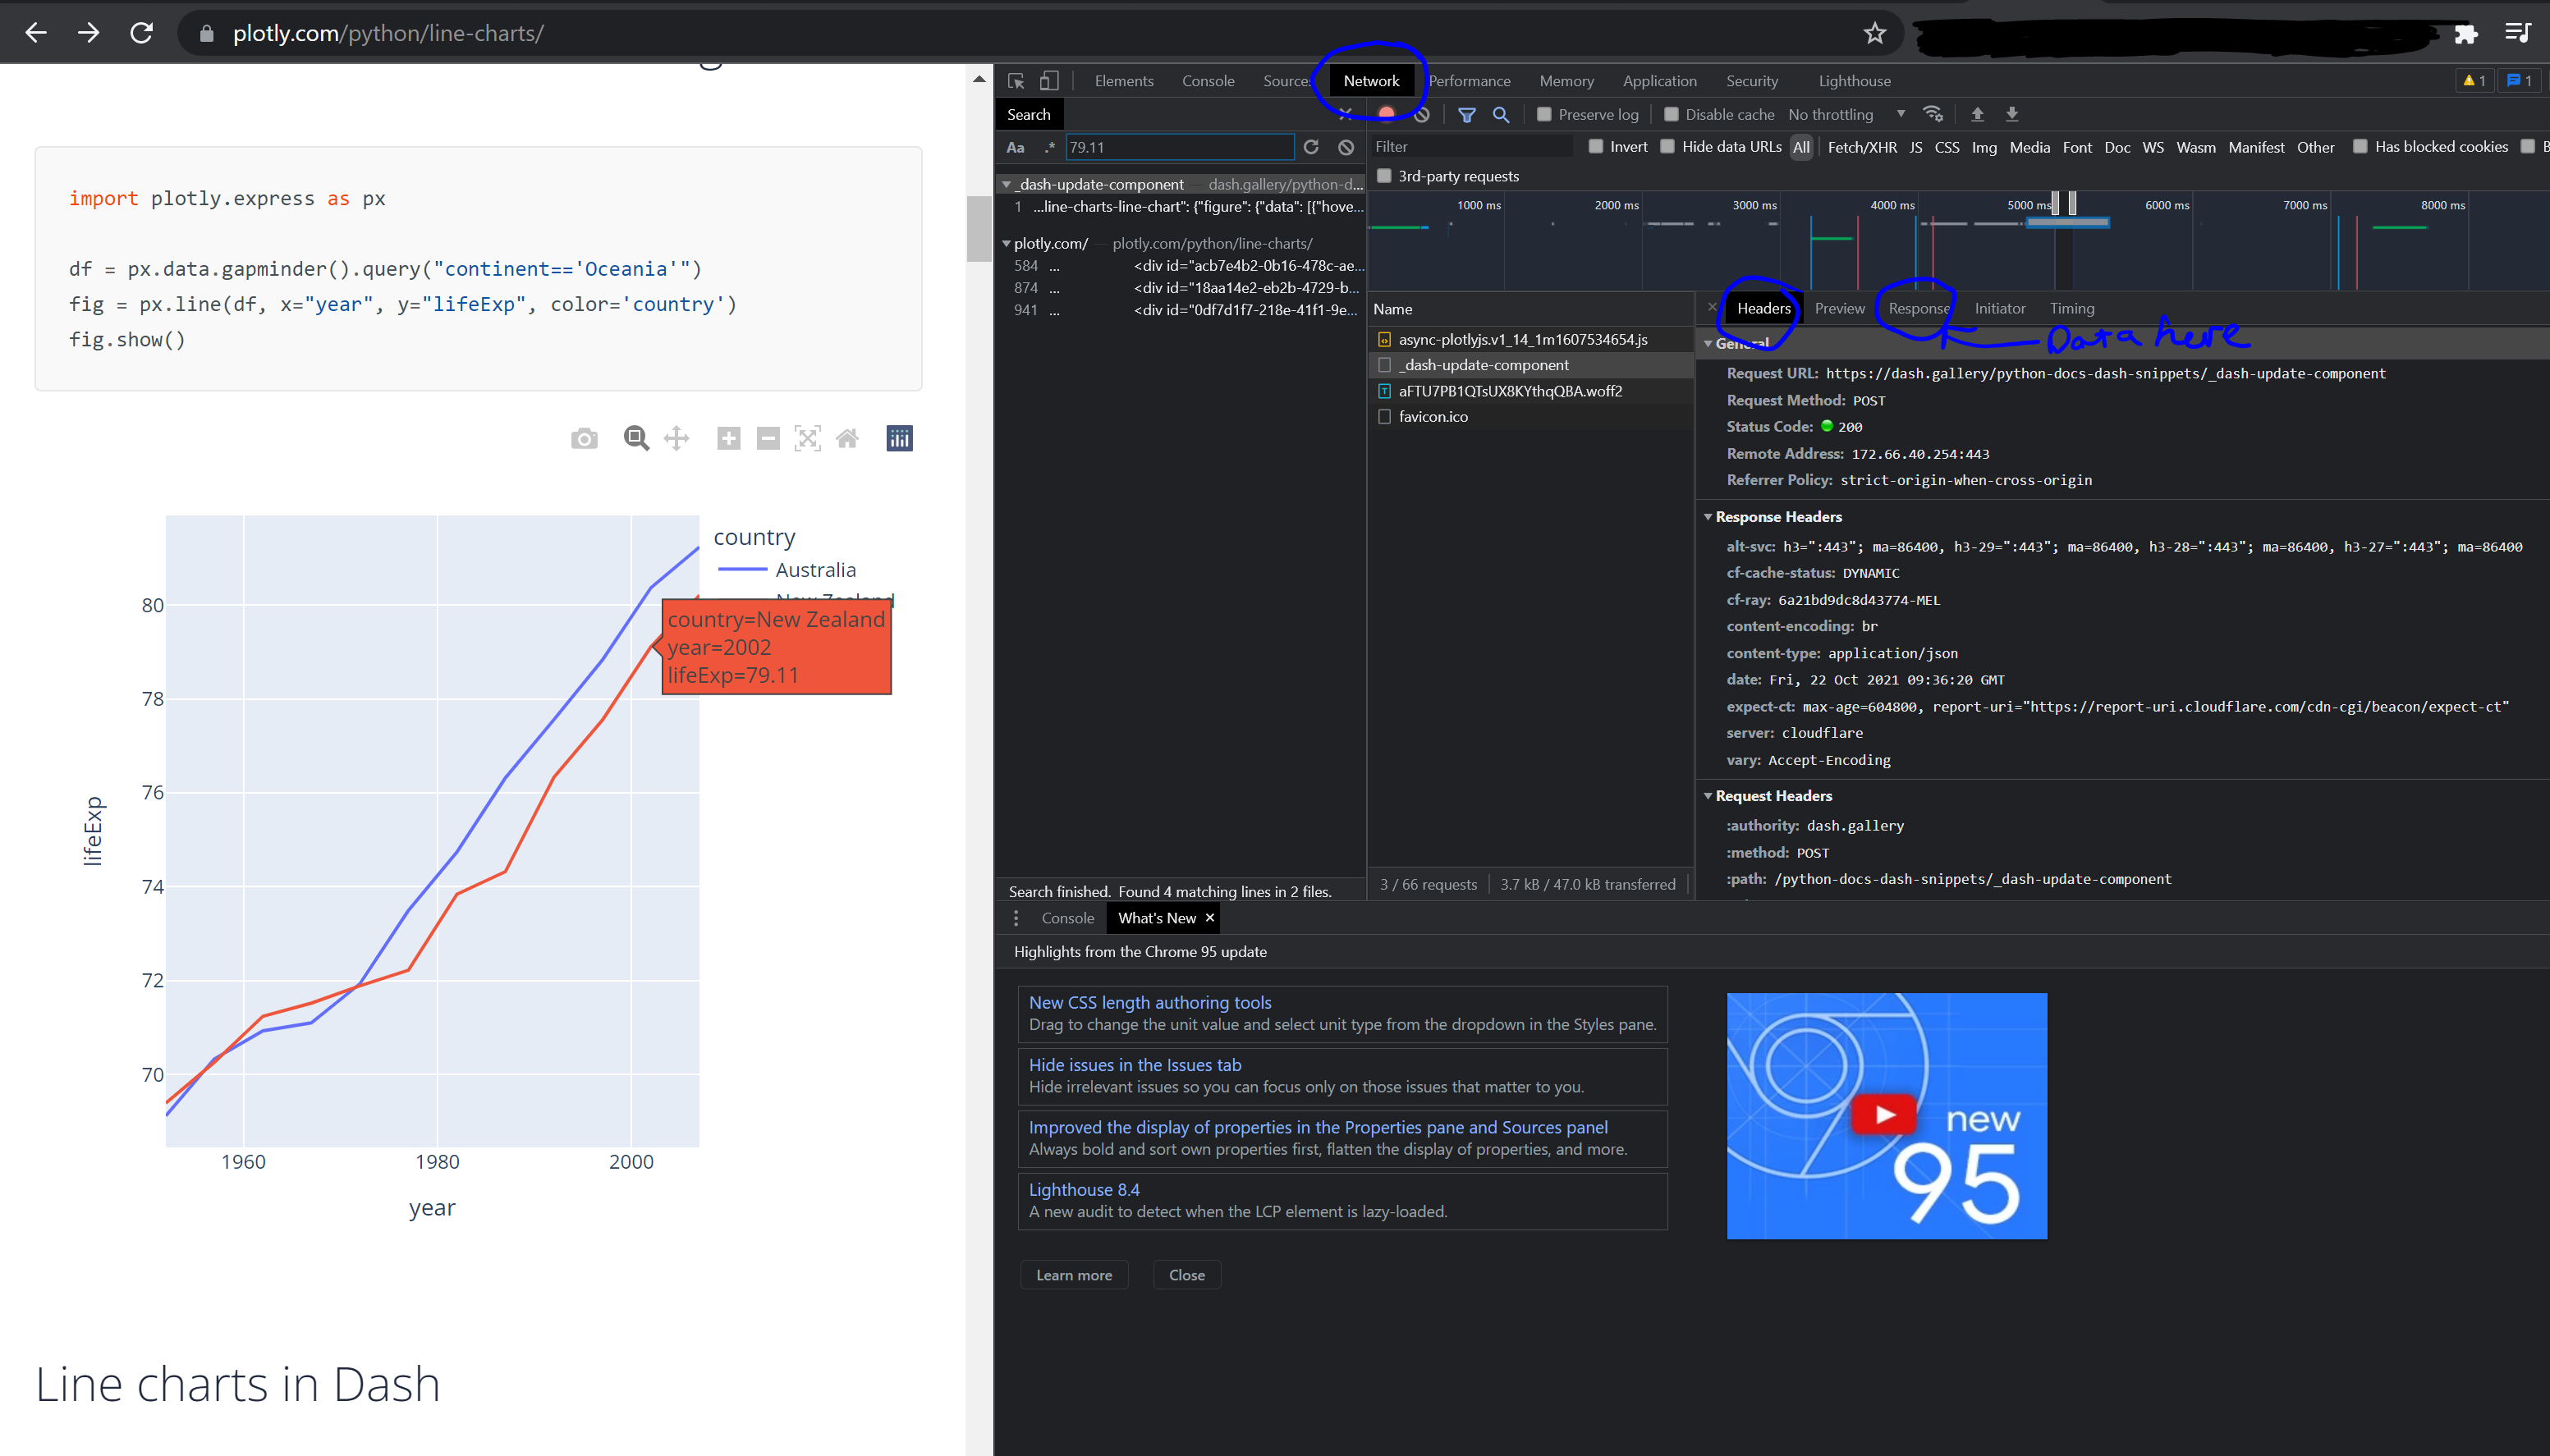
Task: Switch to the Preview tab
Action: click(x=1840, y=308)
